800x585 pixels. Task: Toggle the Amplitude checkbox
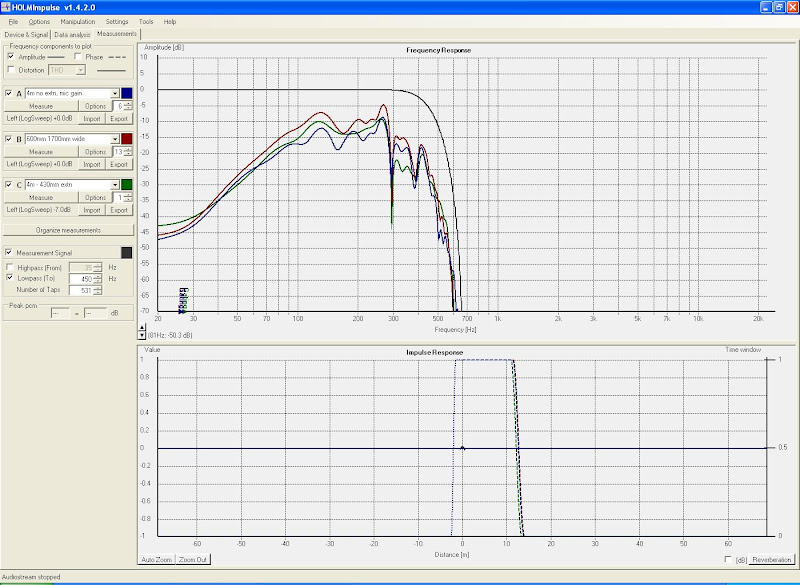pos(11,57)
